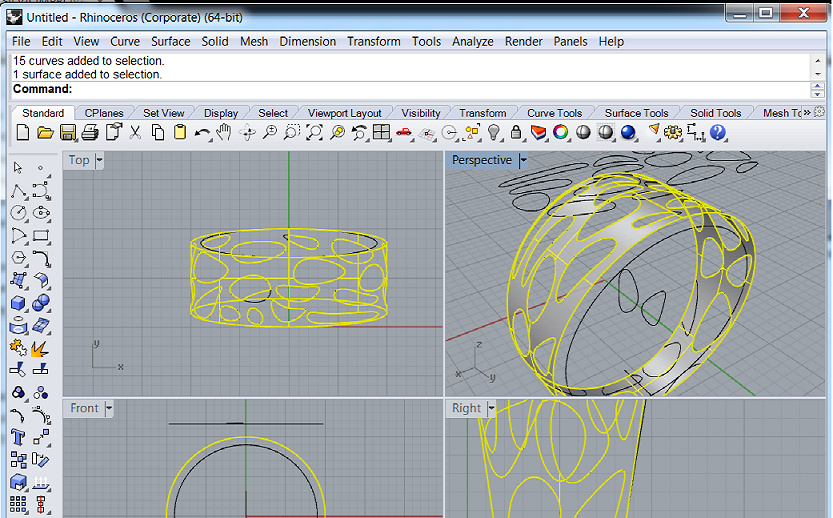Click the '15 curves added to selection.' history line

89,61
